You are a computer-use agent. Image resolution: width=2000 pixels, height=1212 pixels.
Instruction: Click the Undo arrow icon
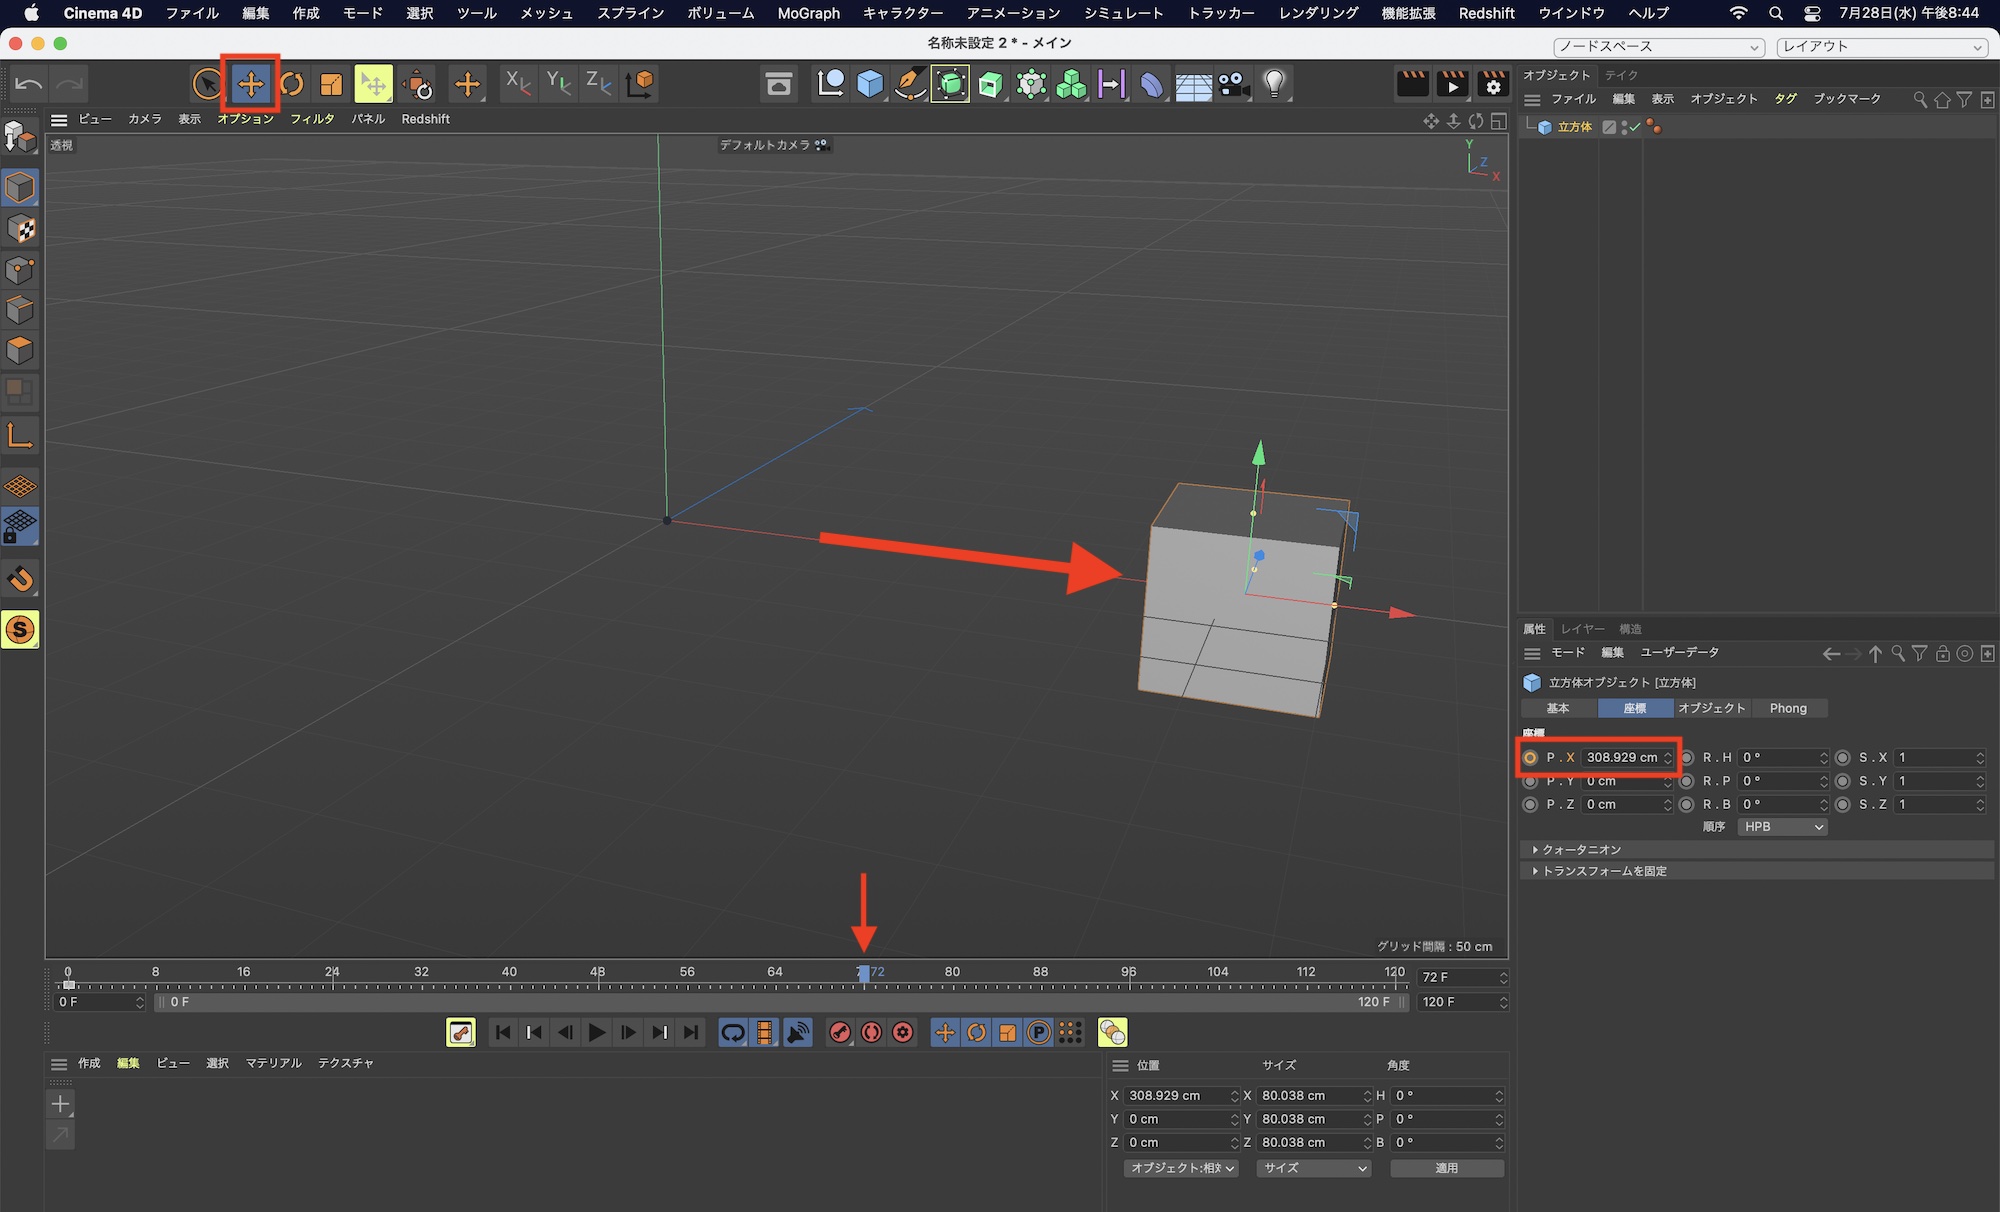click(29, 84)
